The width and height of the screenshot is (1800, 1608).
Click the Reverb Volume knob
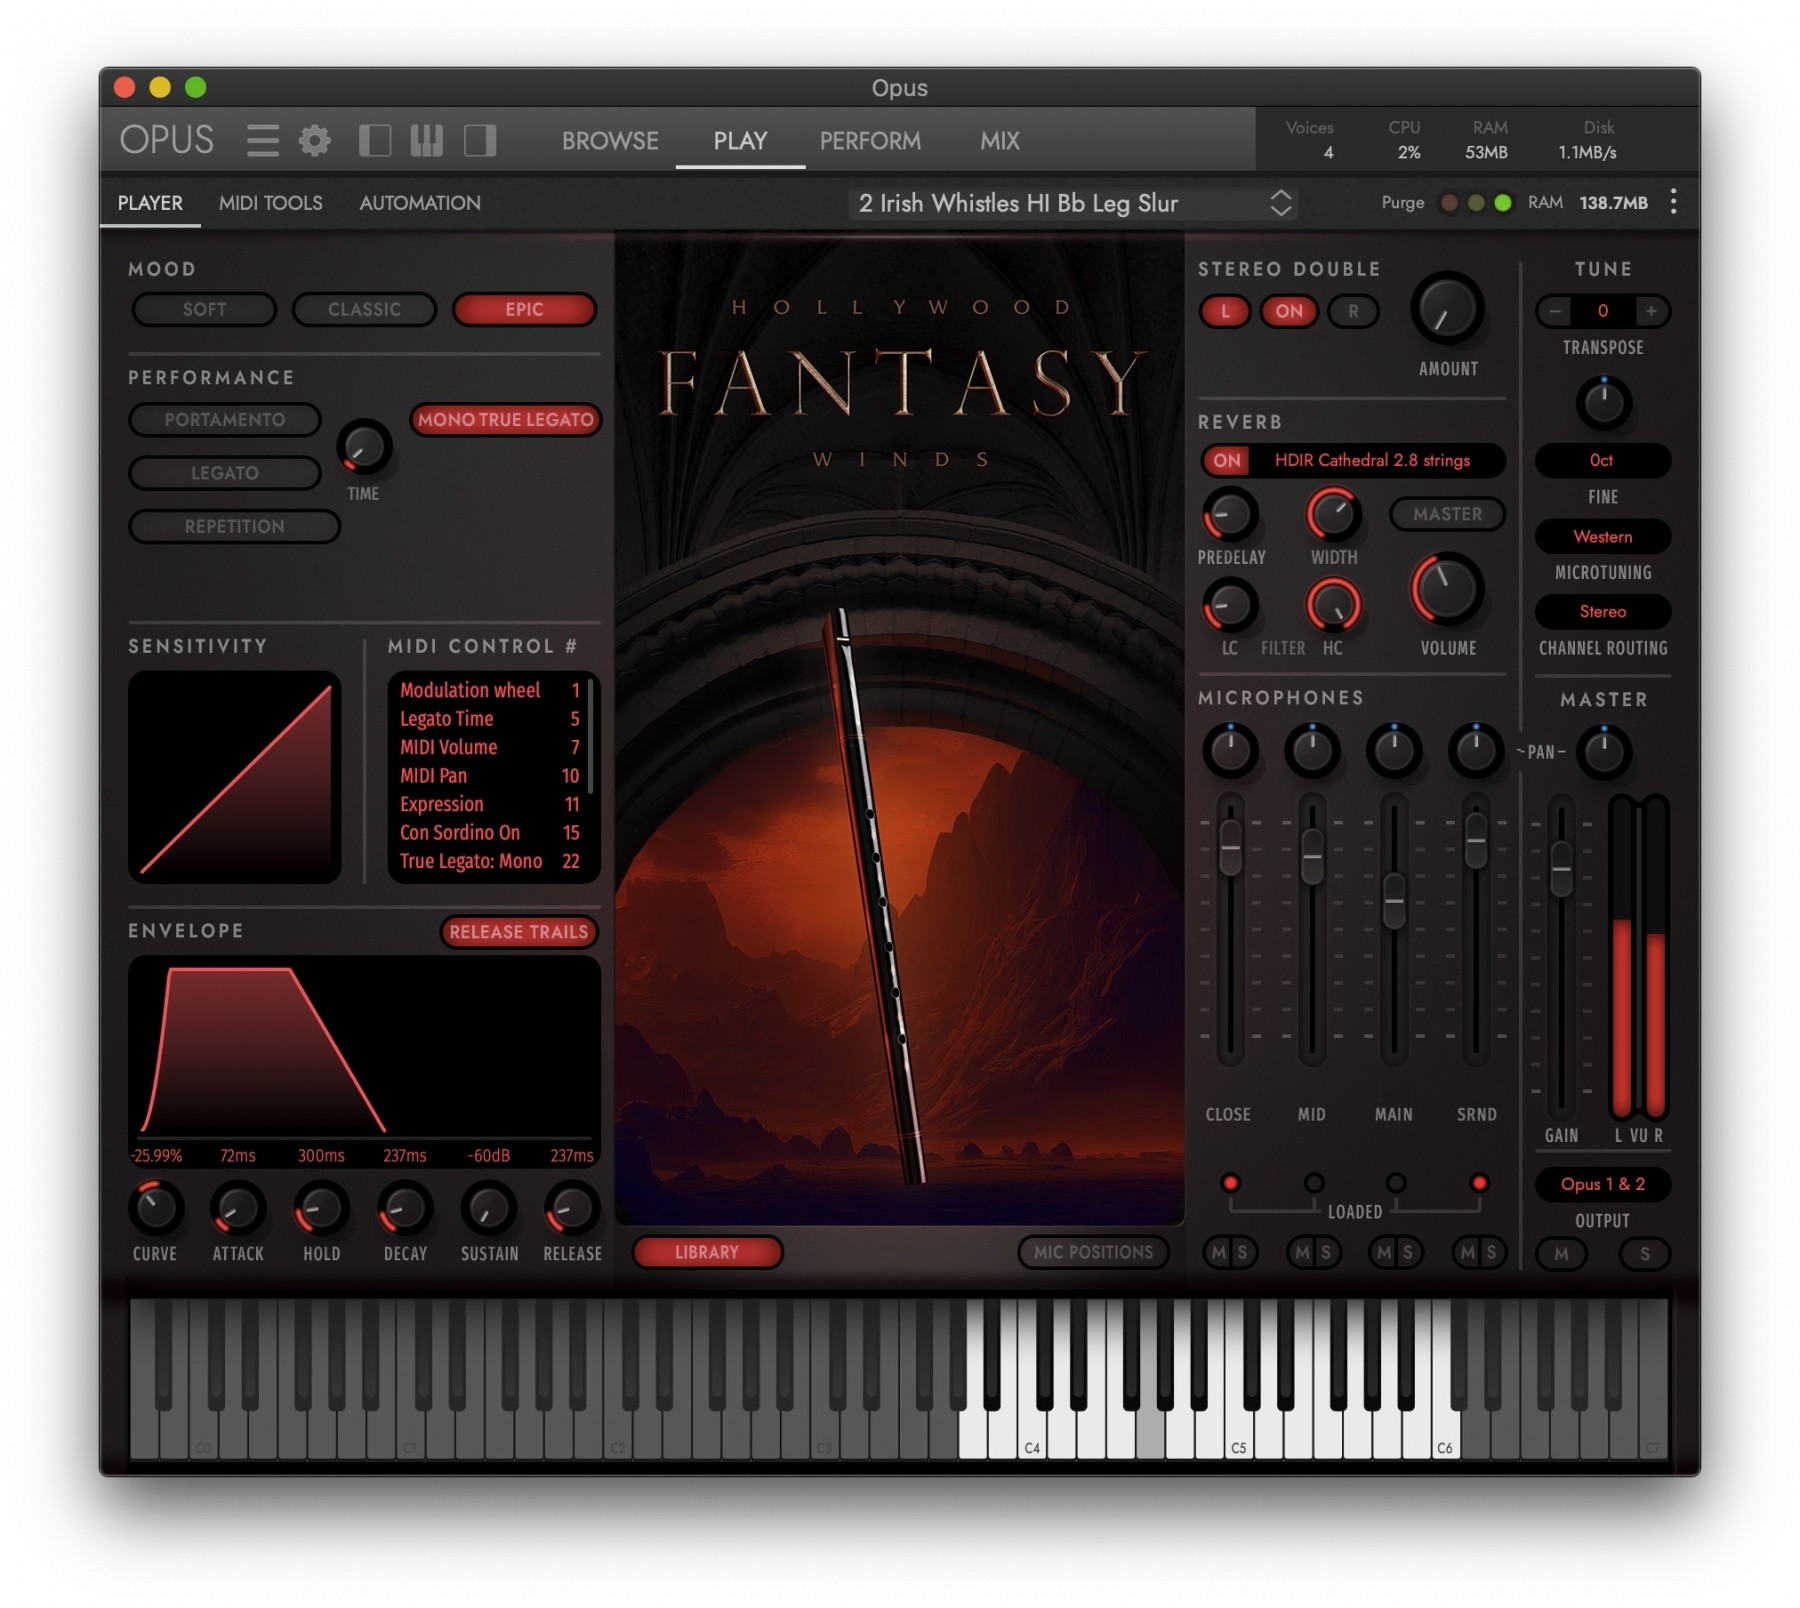click(1446, 589)
